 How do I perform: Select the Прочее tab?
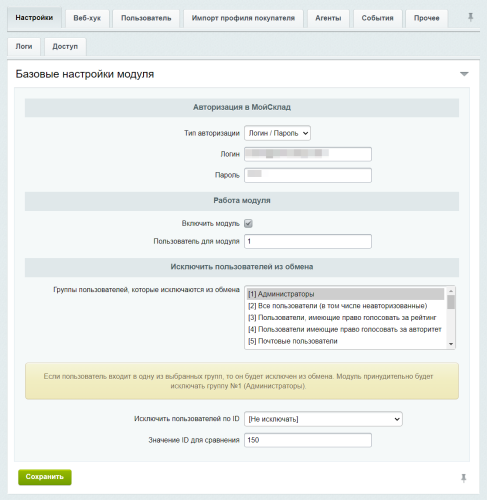[x=426, y=18]
